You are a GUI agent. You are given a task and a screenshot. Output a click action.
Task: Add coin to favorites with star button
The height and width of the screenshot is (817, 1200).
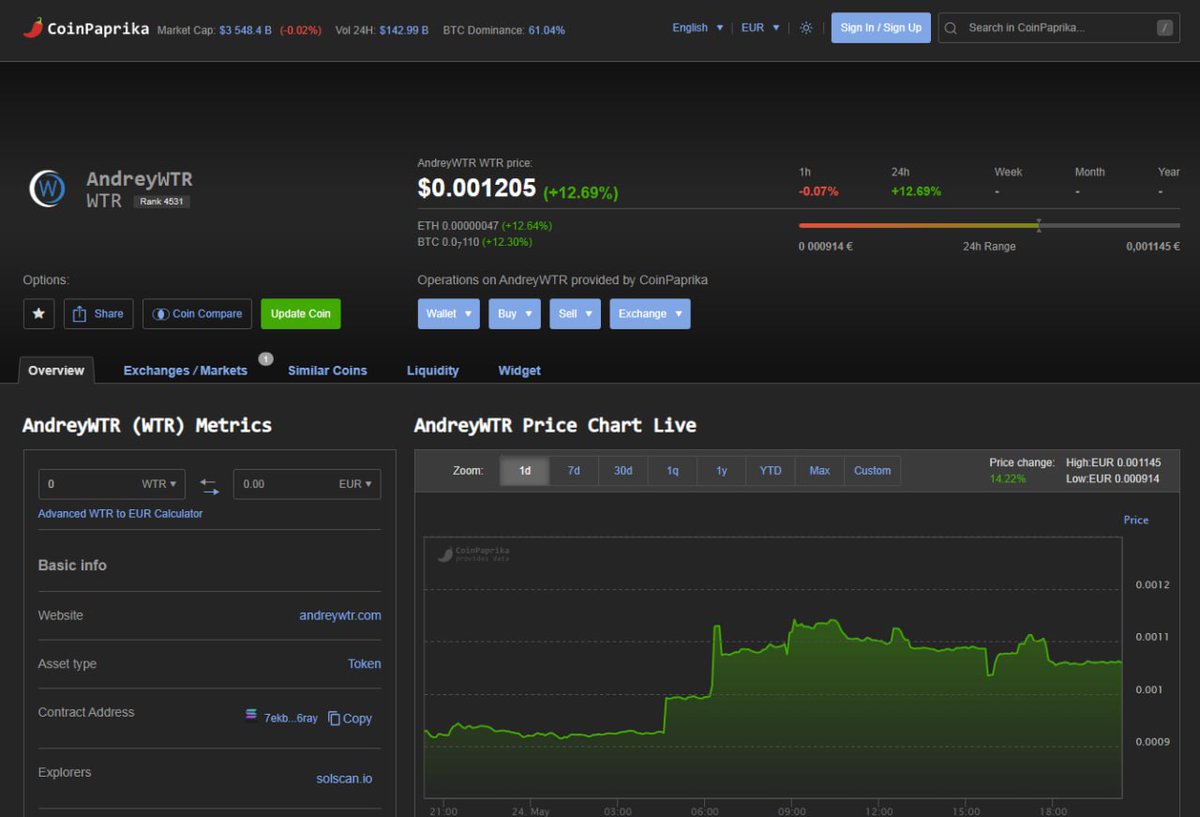[39, 314]
